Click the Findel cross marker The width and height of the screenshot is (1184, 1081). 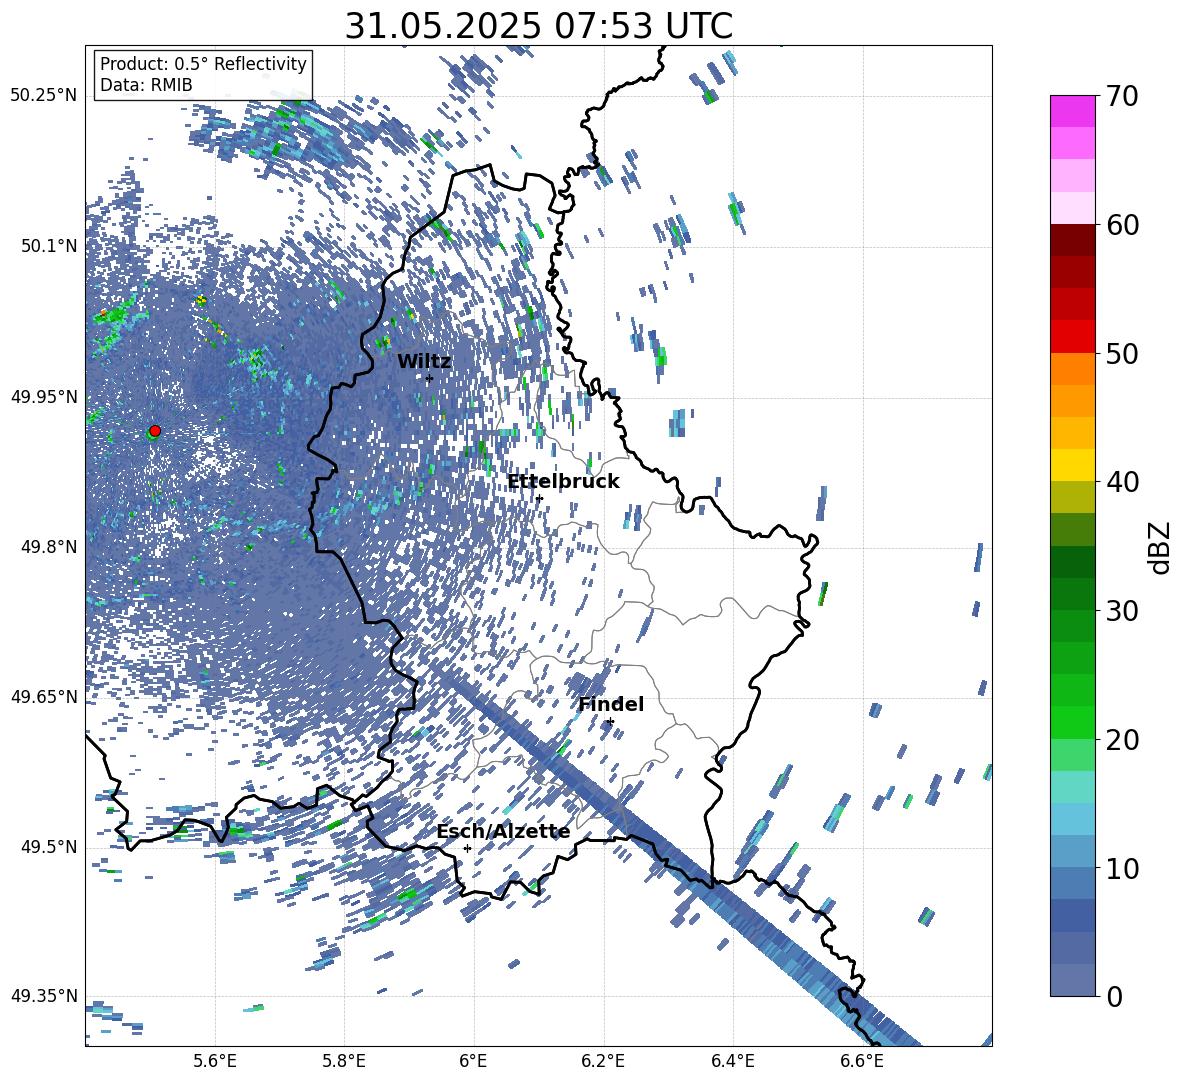[x=610, y=722]
